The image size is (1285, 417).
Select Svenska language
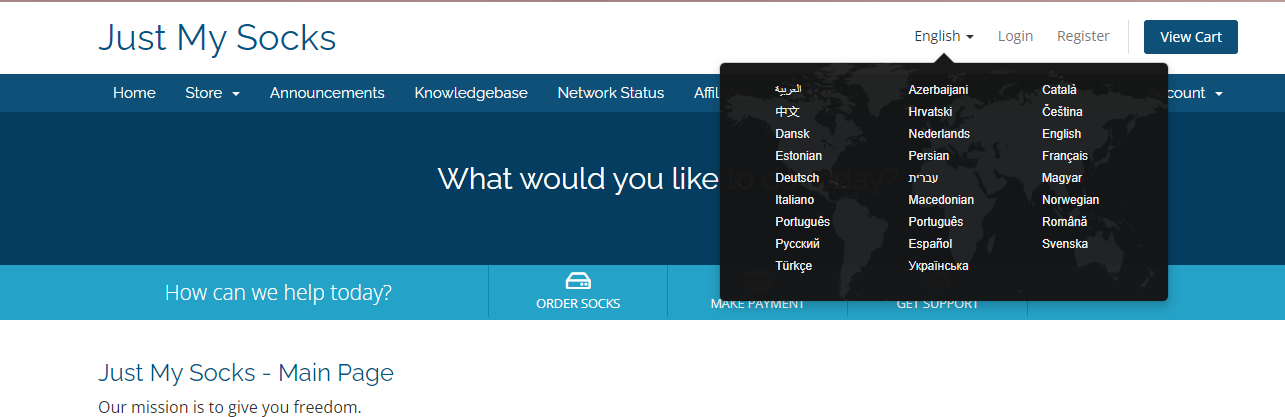click(x=1065, y=244)
